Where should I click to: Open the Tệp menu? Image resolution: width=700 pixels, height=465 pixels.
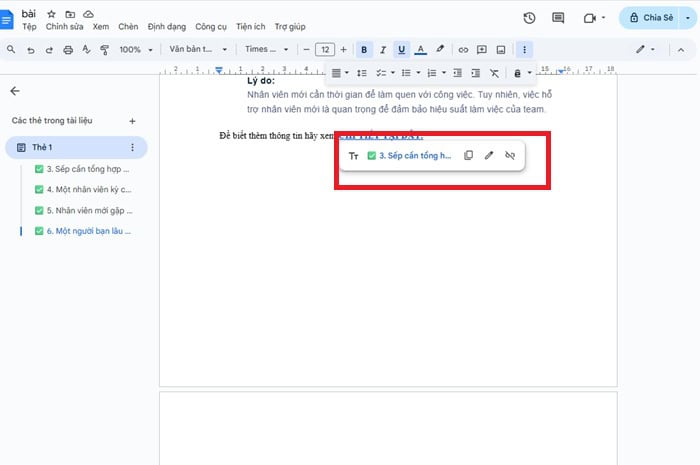pos(29,27)
